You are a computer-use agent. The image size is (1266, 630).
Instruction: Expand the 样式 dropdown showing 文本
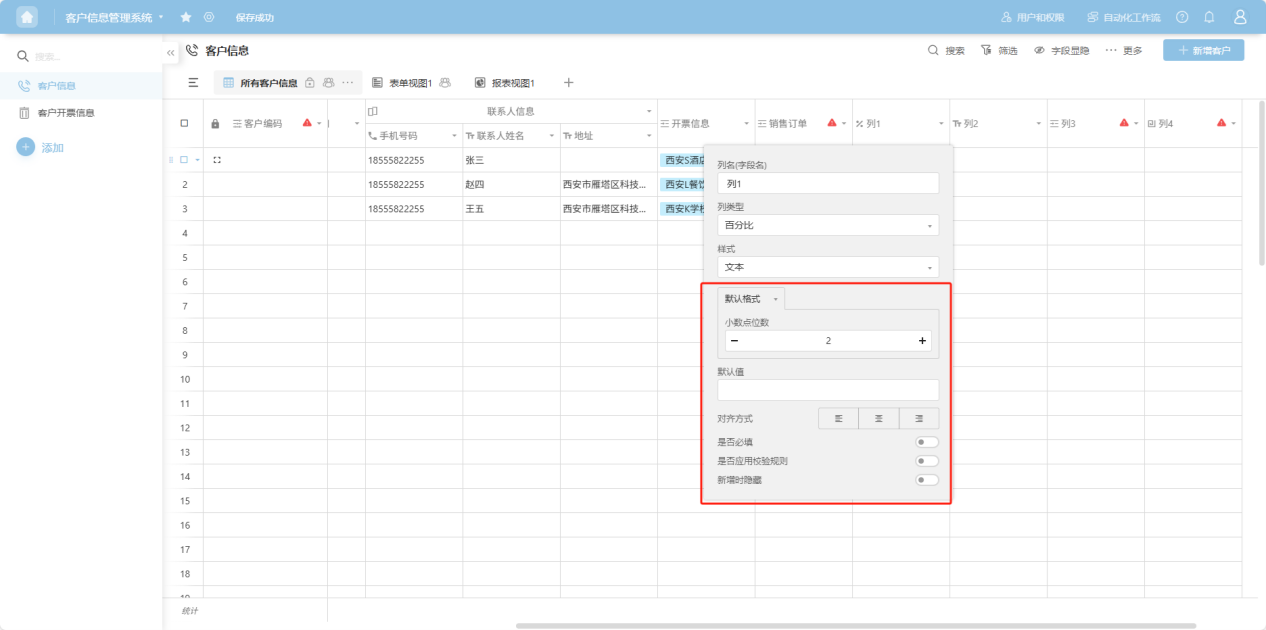828,268
